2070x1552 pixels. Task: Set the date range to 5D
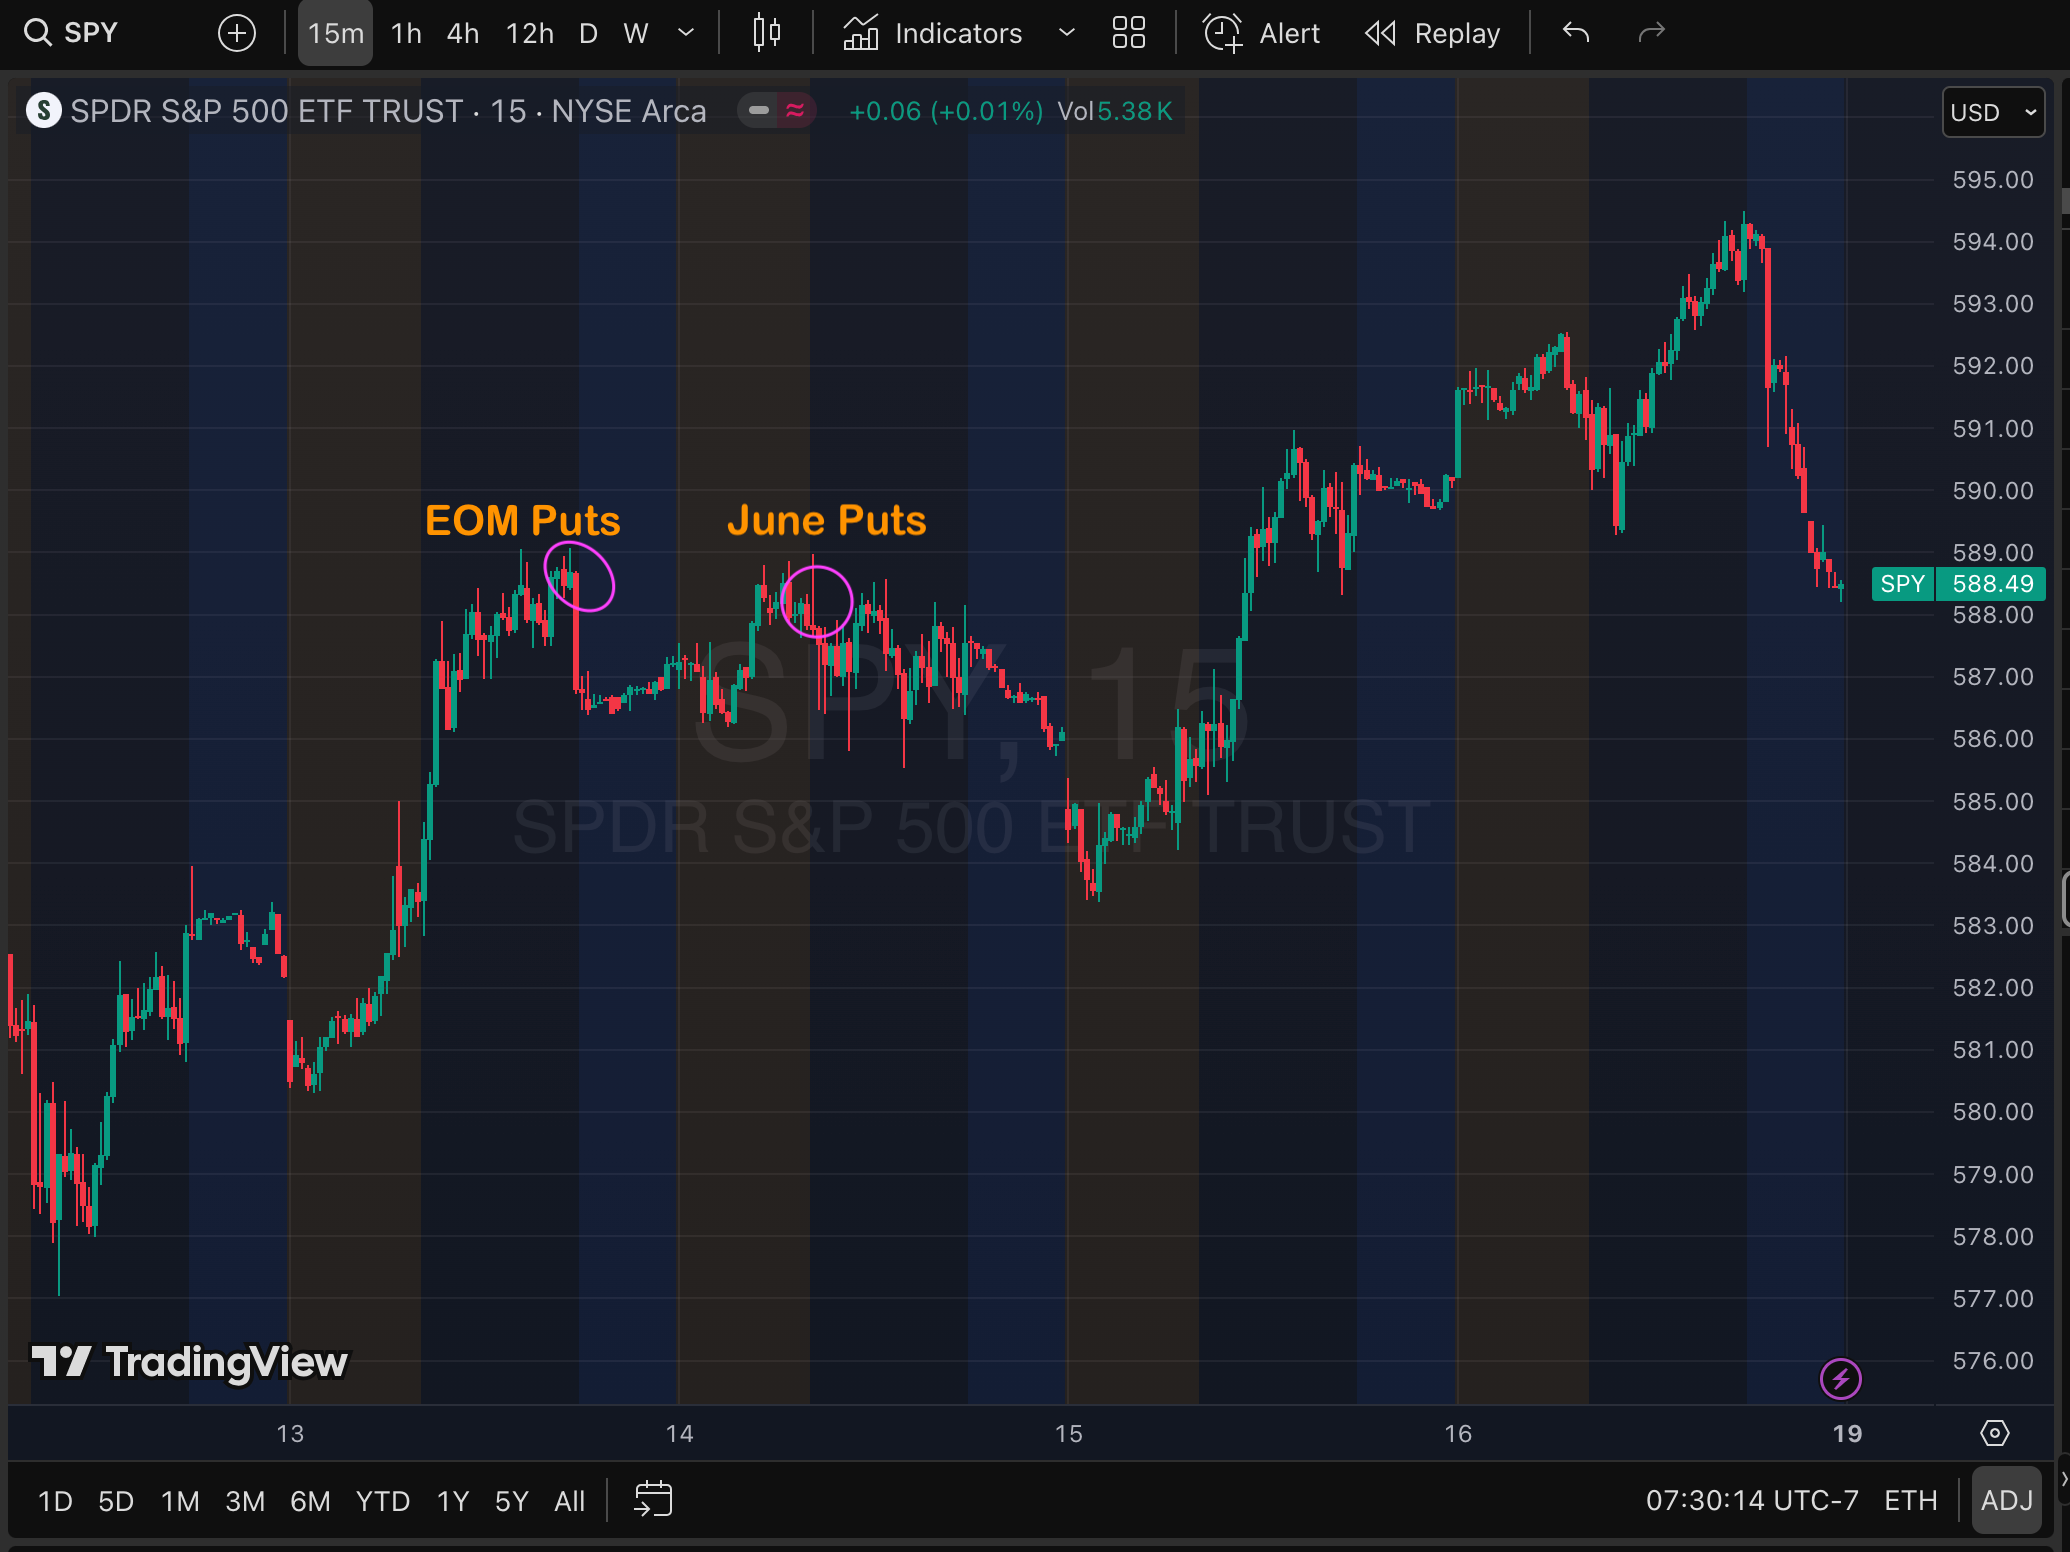click(x=116, y=1501)
